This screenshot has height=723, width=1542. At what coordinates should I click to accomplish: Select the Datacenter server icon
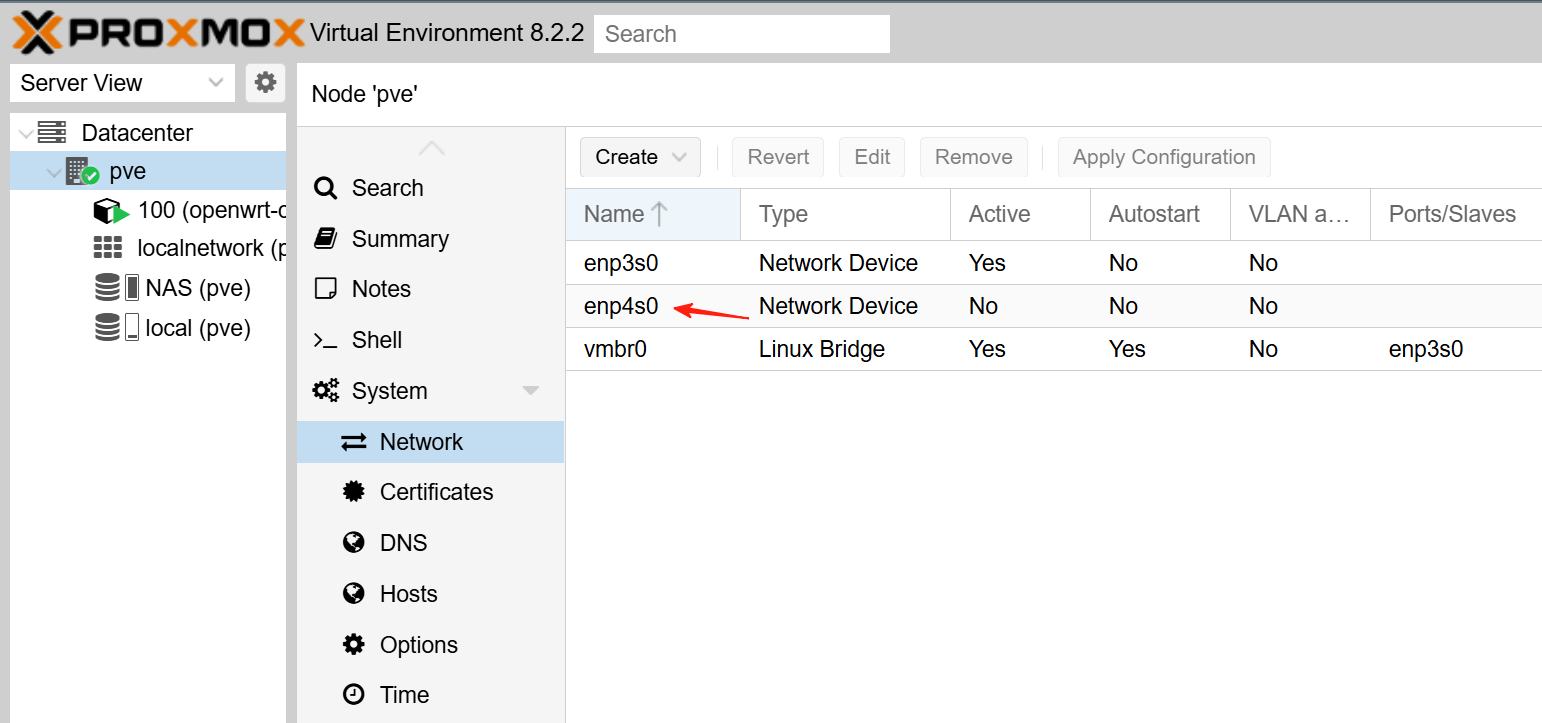tap(52, 133)
